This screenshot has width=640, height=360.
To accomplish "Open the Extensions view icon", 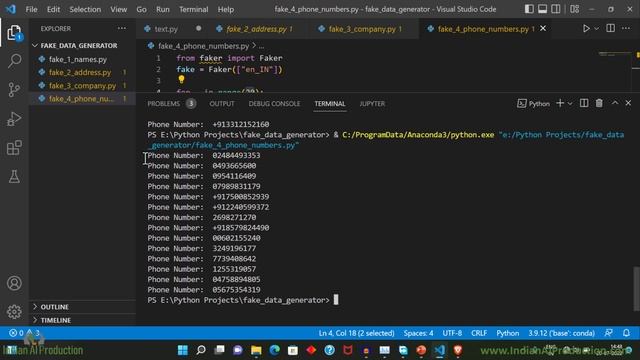I will tap(14, 148).
